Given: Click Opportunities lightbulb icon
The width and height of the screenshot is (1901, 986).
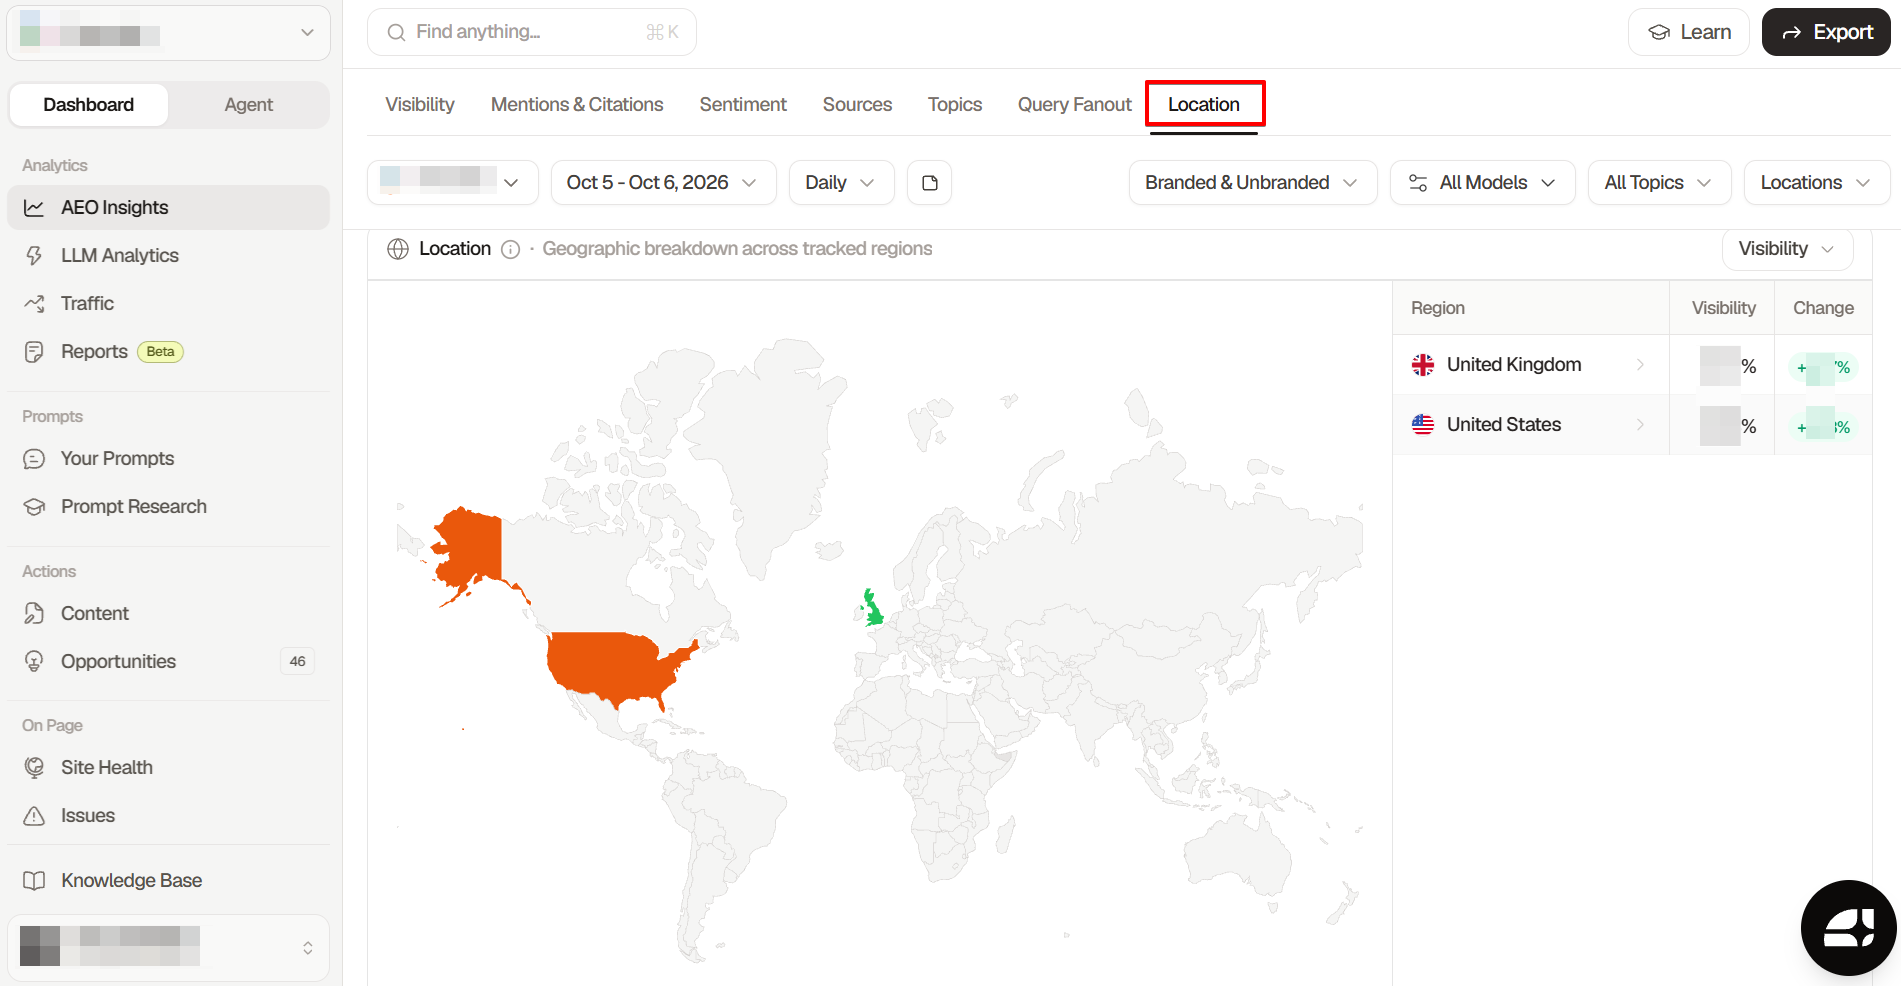Looking at the screenshot, I should tap(34, 662).
